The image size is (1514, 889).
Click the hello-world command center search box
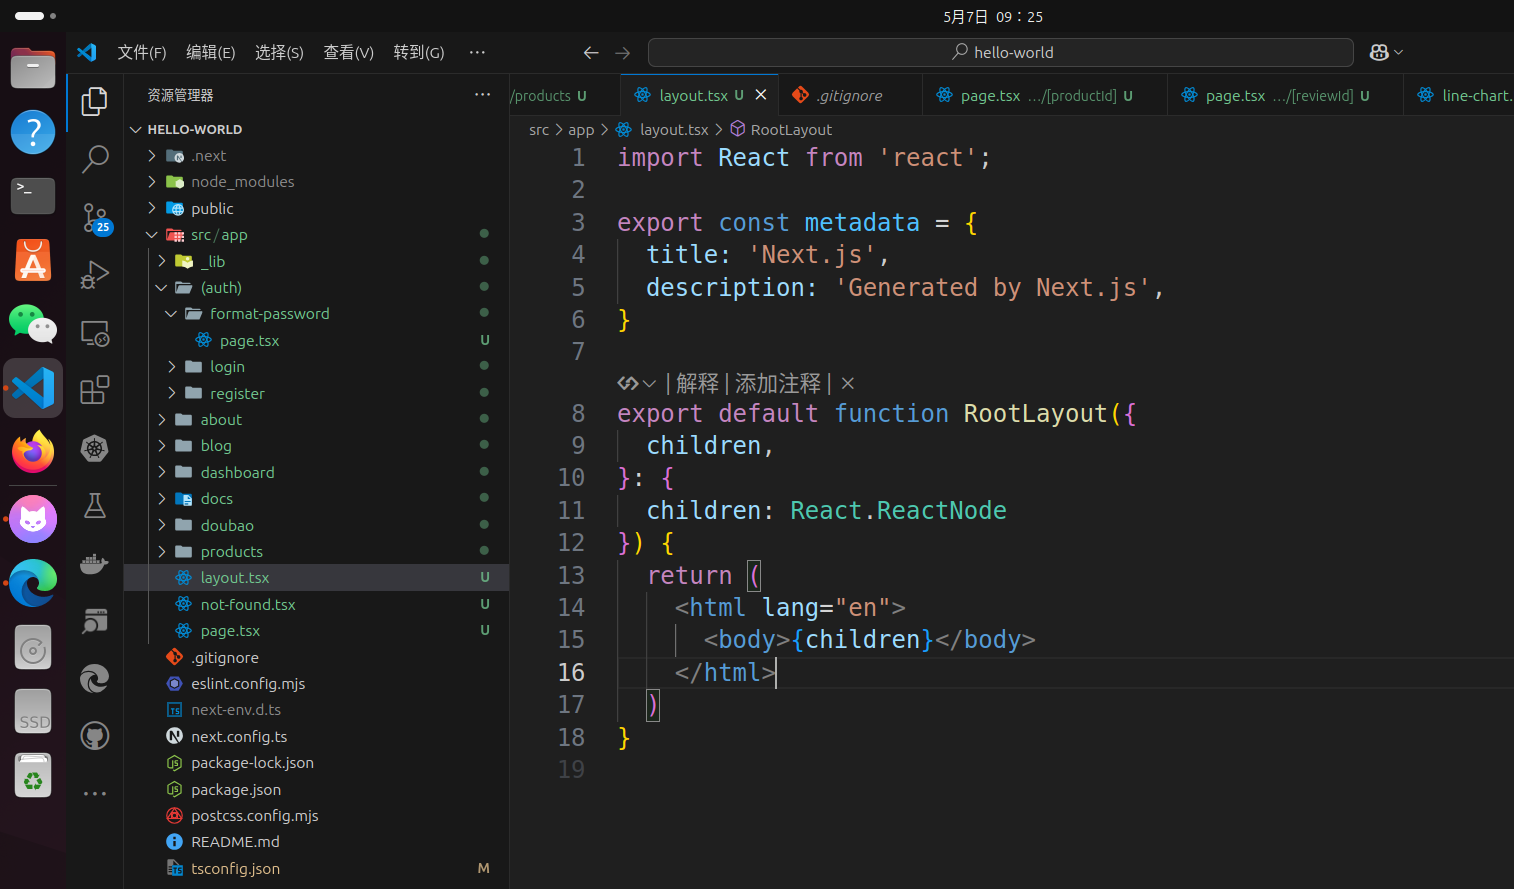1000,52
